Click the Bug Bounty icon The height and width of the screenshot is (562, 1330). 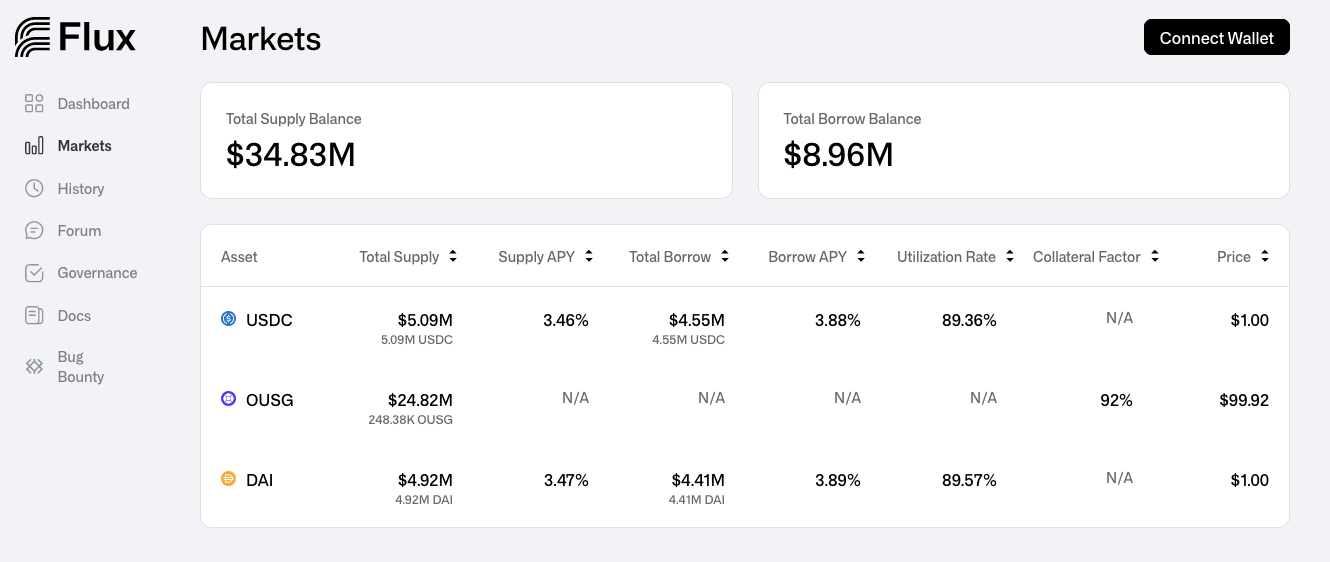pyautogui.click(x=34, y=366)
